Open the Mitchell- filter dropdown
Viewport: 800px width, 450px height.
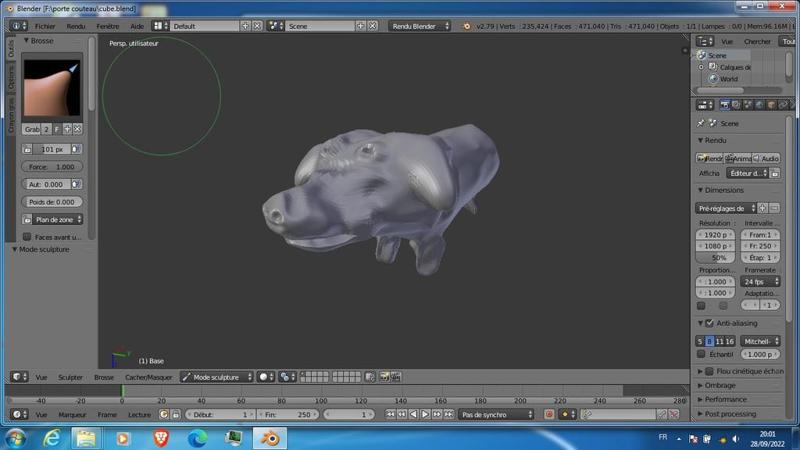tap(760, 341)
